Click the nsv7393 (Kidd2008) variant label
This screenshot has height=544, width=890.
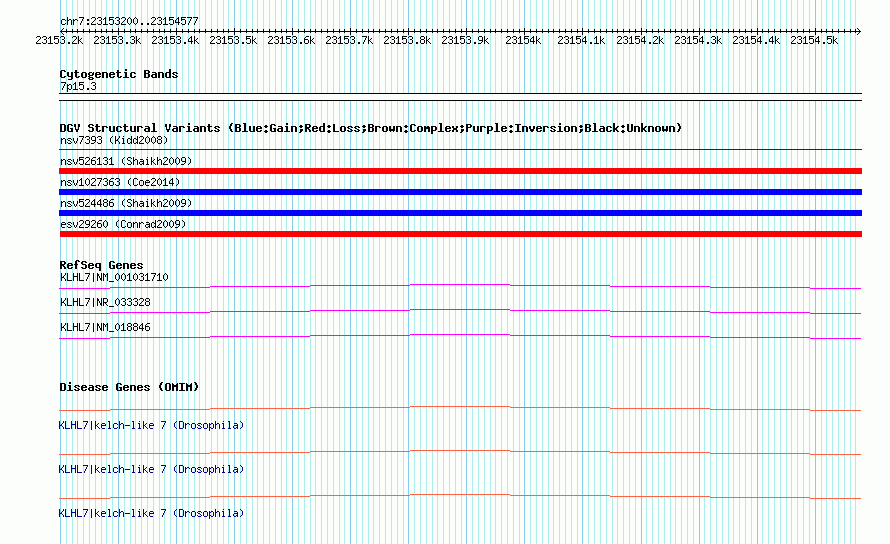[114, 140]
